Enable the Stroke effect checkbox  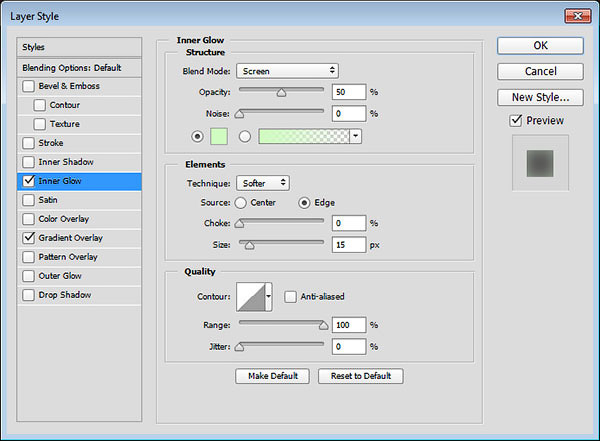pyautogui.click(x=28, y=143)
